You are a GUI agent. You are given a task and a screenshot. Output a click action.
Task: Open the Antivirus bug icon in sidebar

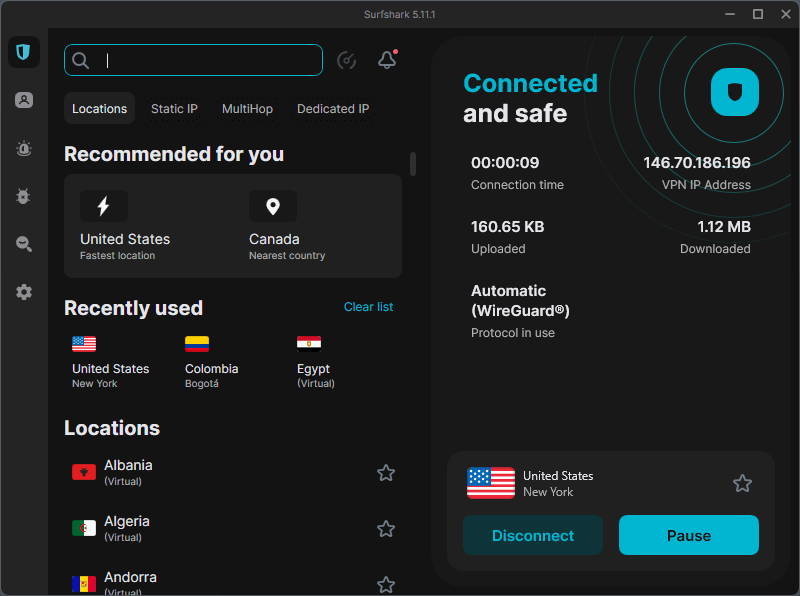pyautogui.click(x=23, y=196)
